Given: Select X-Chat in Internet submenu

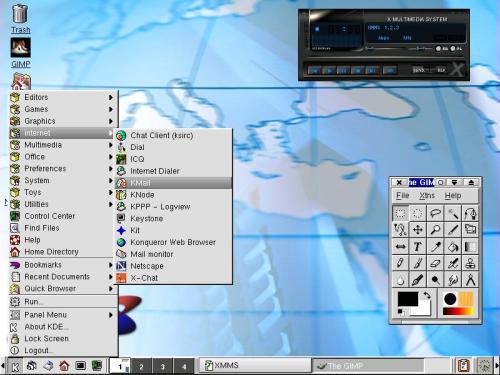Looking at the screenshot, I should pos(173,278).
